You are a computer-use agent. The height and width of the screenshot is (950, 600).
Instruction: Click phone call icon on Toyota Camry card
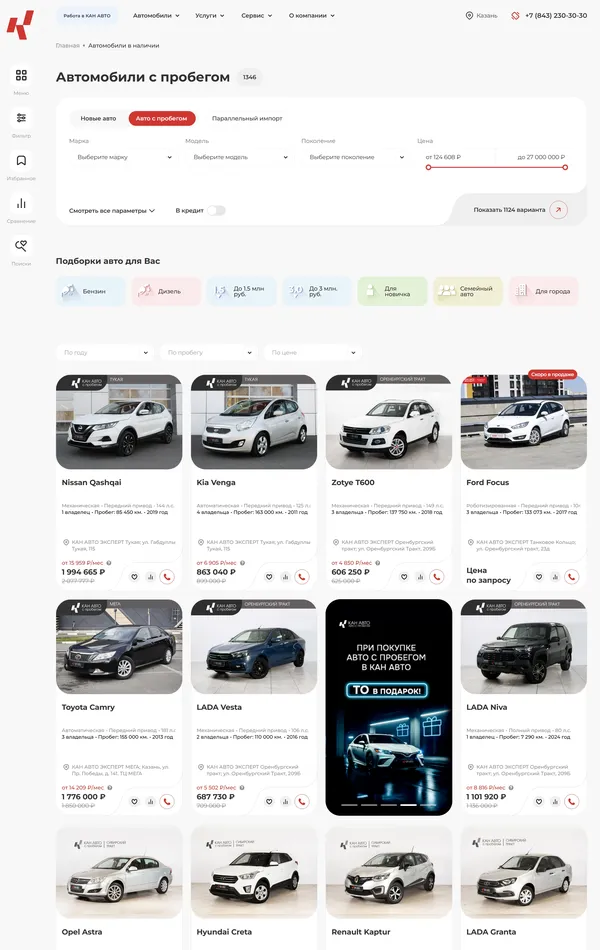coord(166,801)
